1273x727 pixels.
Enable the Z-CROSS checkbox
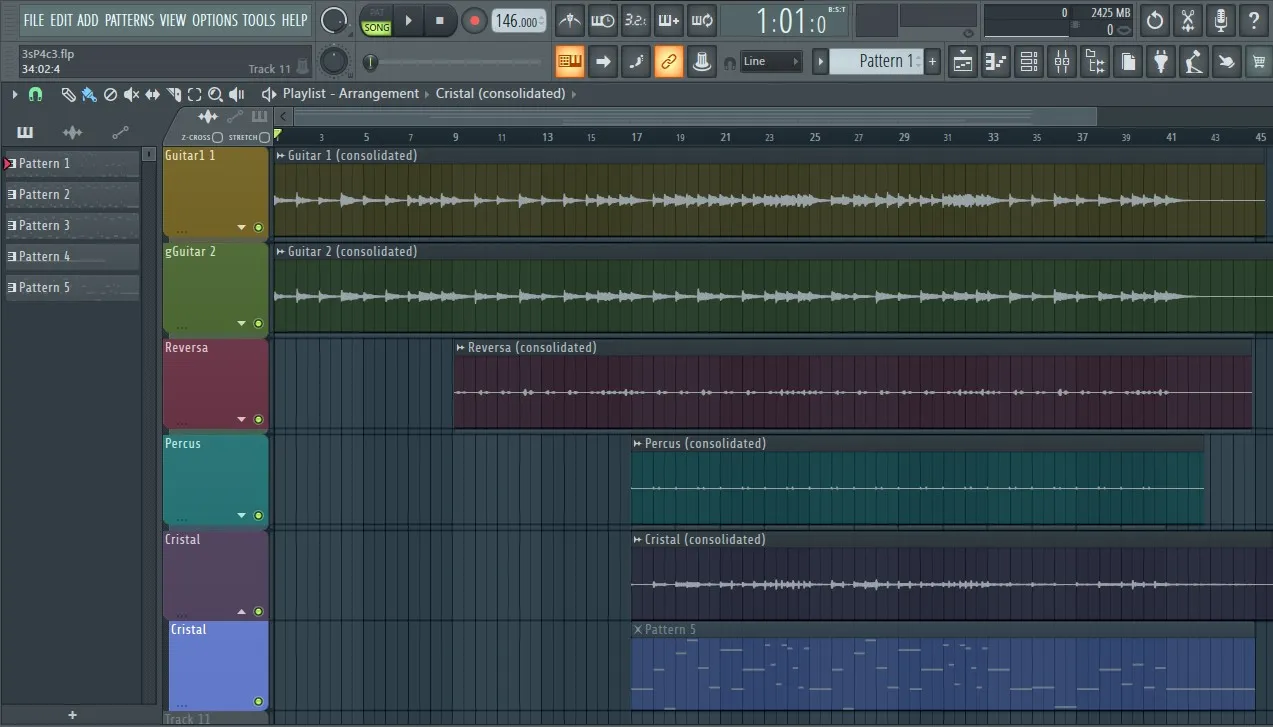(217, 137)
